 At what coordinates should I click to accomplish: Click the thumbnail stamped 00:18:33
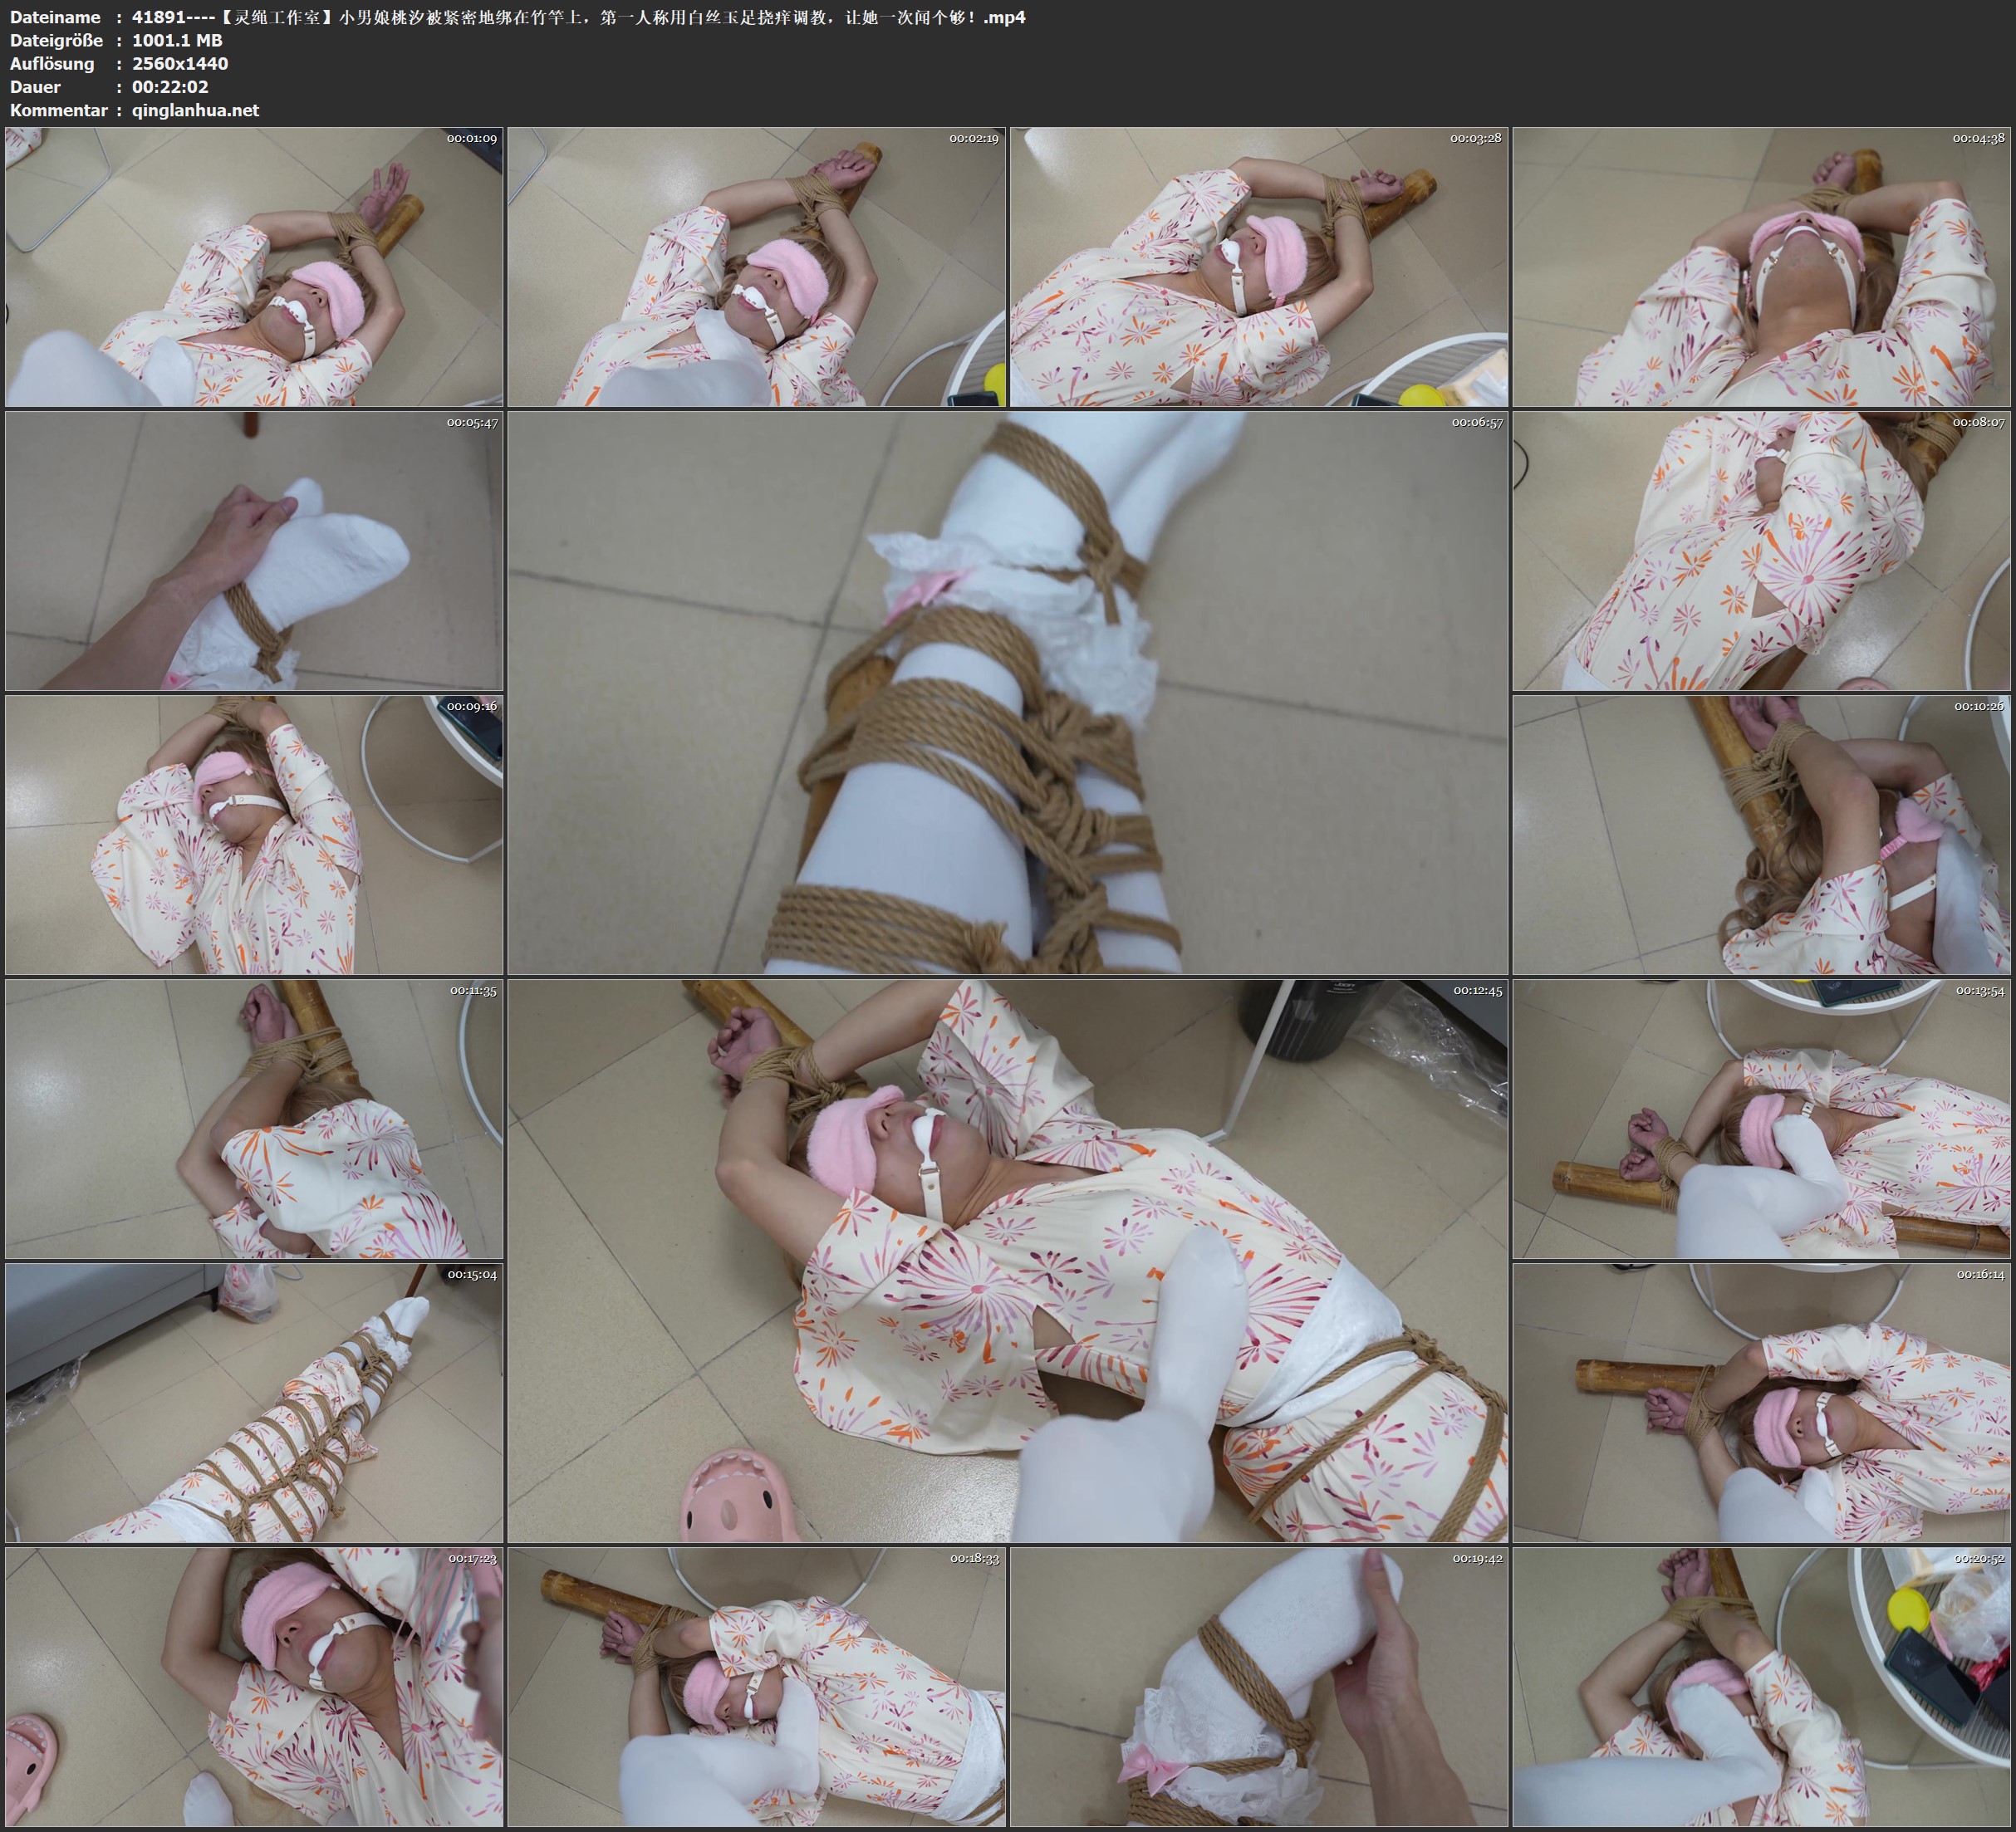pos(756,1687)
